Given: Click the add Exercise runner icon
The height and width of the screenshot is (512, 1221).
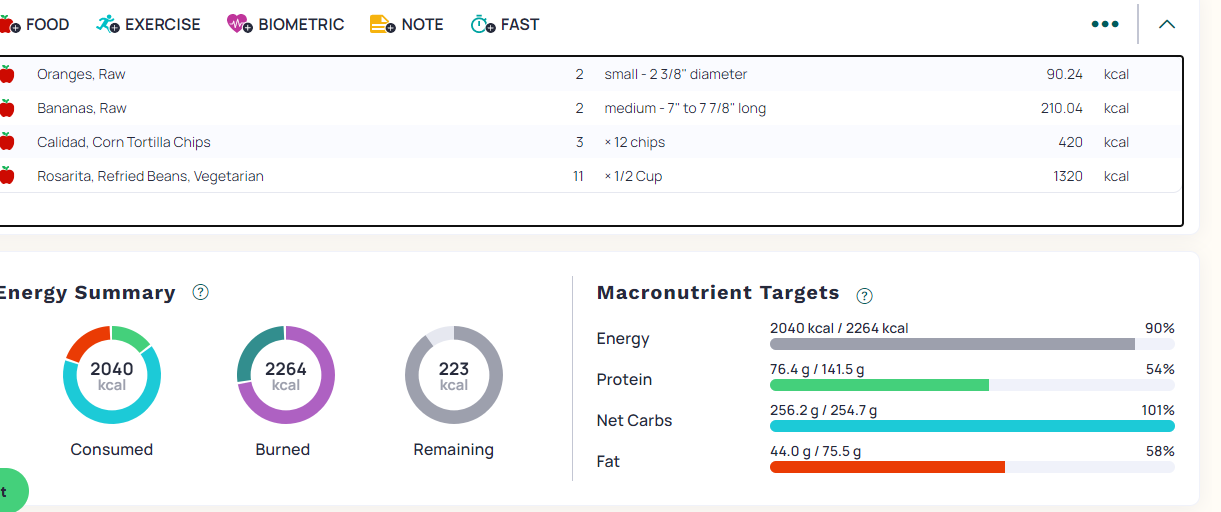Looking at the screenshot, I should point(108,24).
